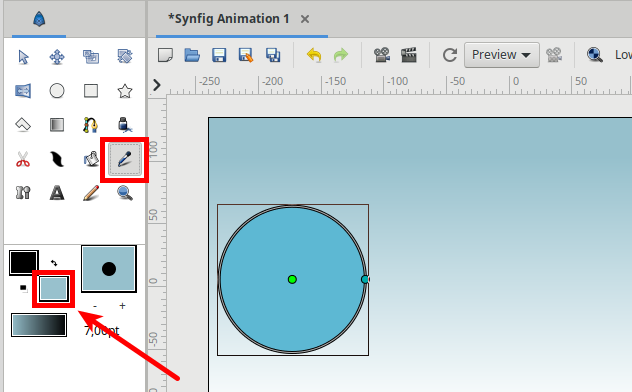Open a file from folder icon
632x392 pixels.
[192, 55]
